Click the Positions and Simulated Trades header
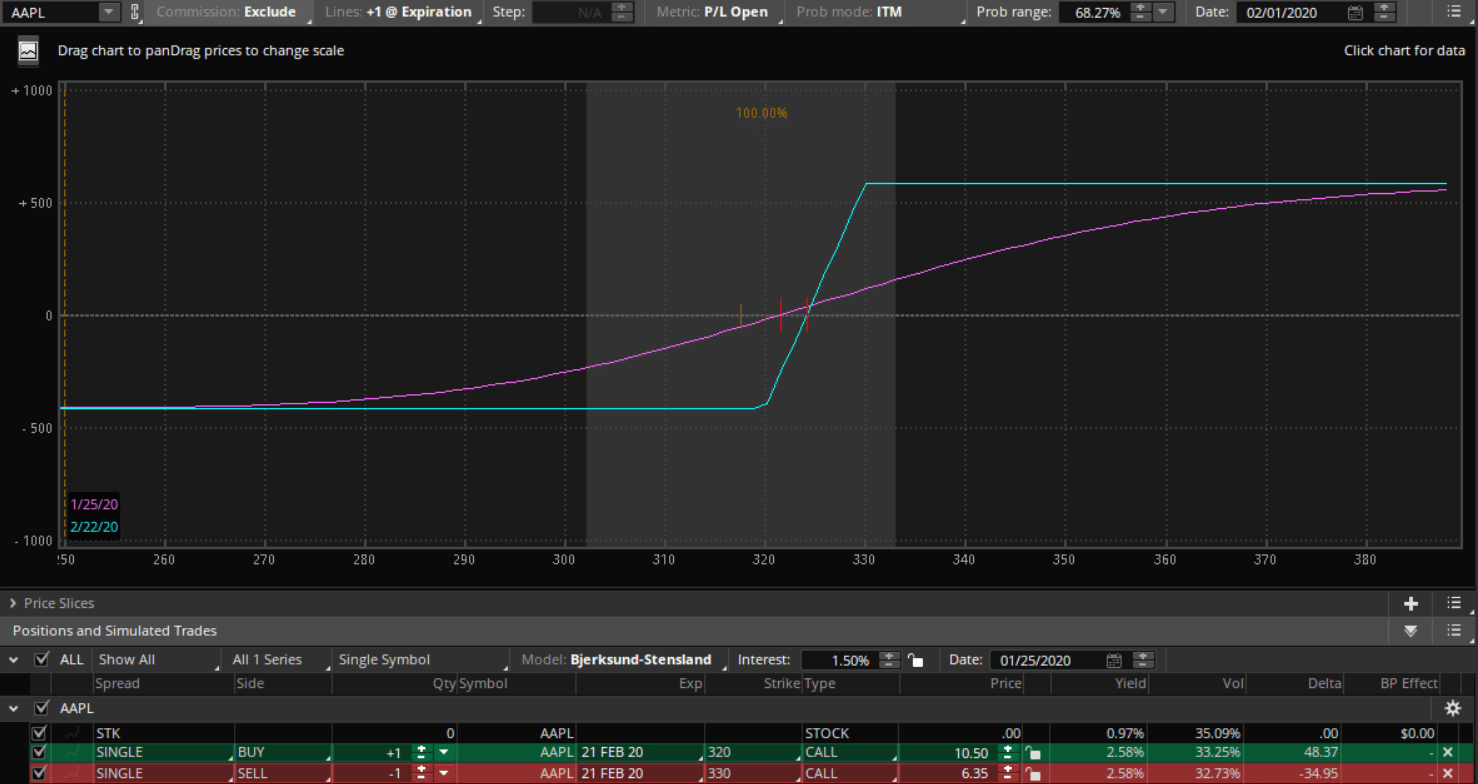Screen dimensions: 1478x784 pyautogui.click(x=115, y=630)
